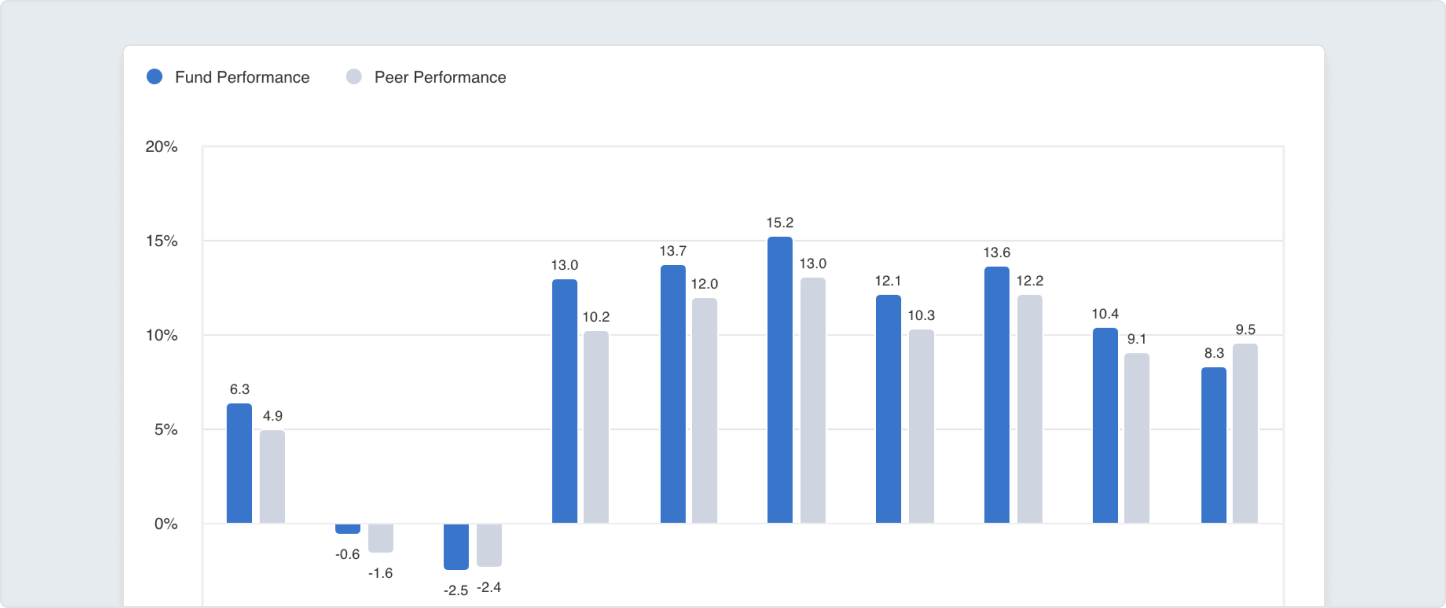Click the gray peer bar labeled 10.2
The width and height of the screenshot is (1446, 608).
(596, 427)
